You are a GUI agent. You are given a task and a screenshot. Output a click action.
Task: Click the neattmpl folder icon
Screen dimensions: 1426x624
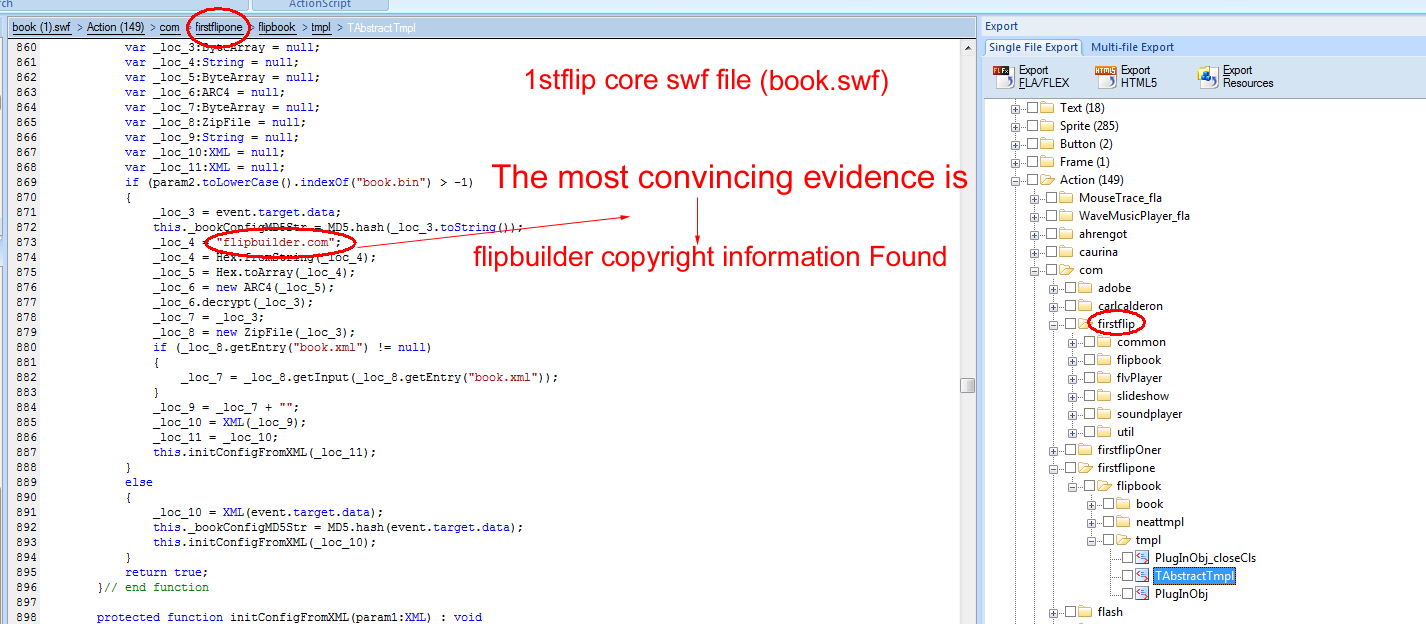click(x=1123, y=522)
